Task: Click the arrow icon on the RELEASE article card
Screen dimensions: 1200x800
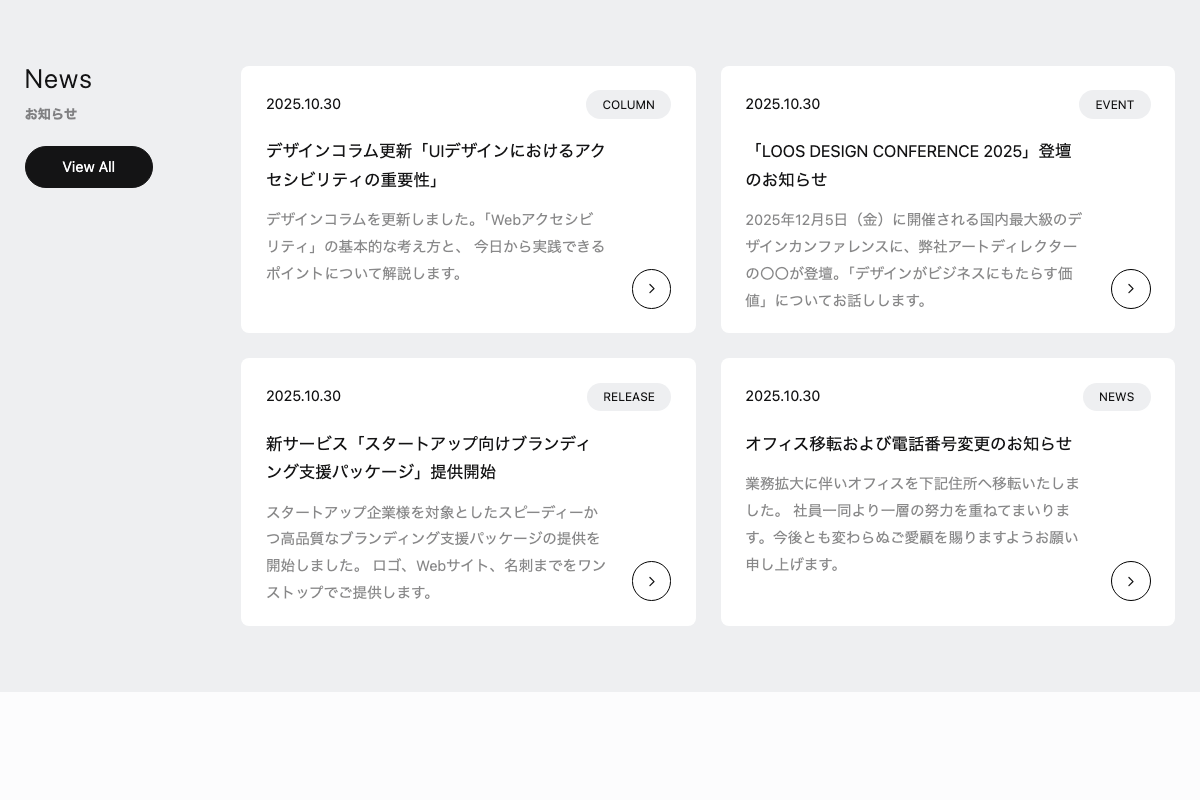Action: coord(651,581)
